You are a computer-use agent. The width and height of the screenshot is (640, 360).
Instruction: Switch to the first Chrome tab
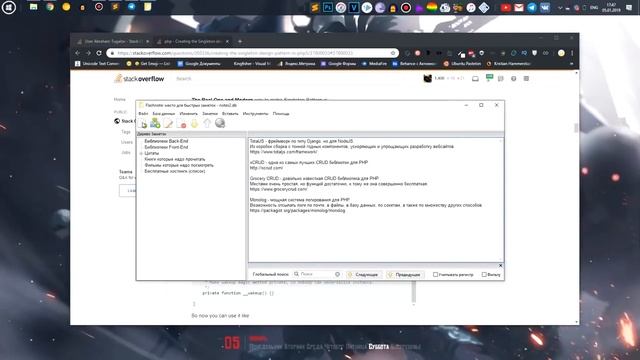coord(112,41)
